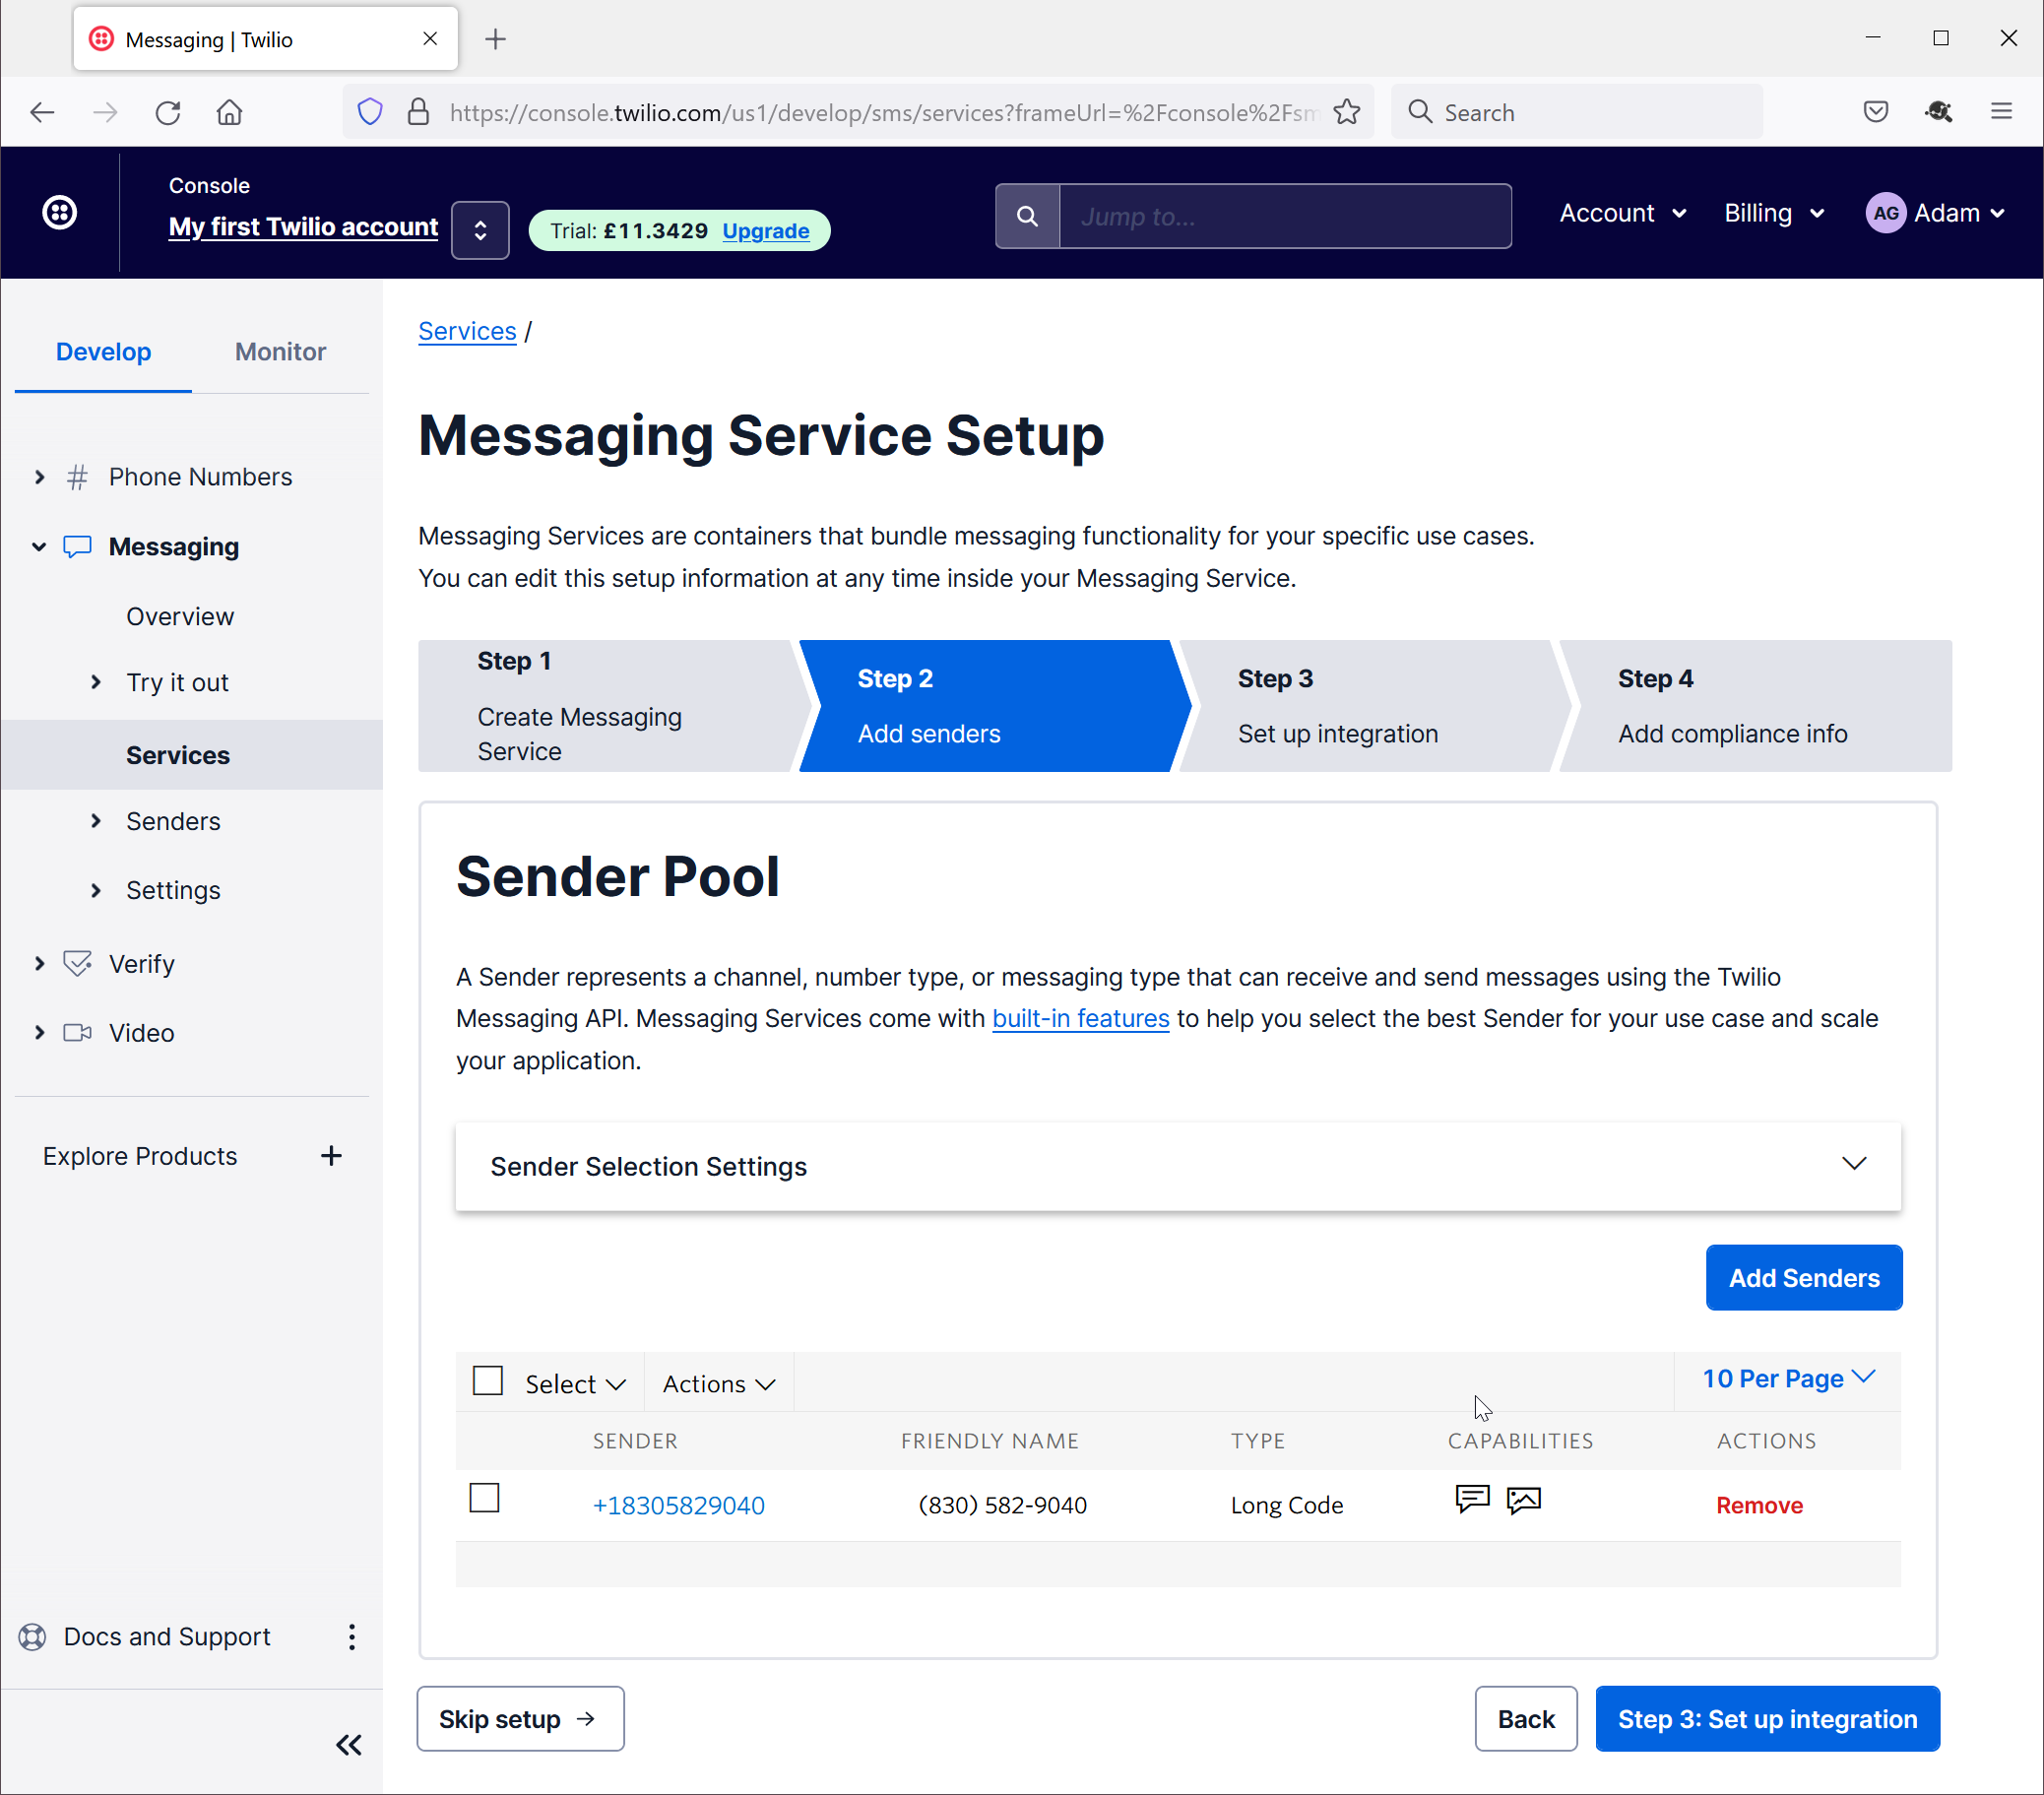This screenshot has height=1795, width=2044.
Task: Click the MMS capability image icon
Action: [x=1523, y=1500]
